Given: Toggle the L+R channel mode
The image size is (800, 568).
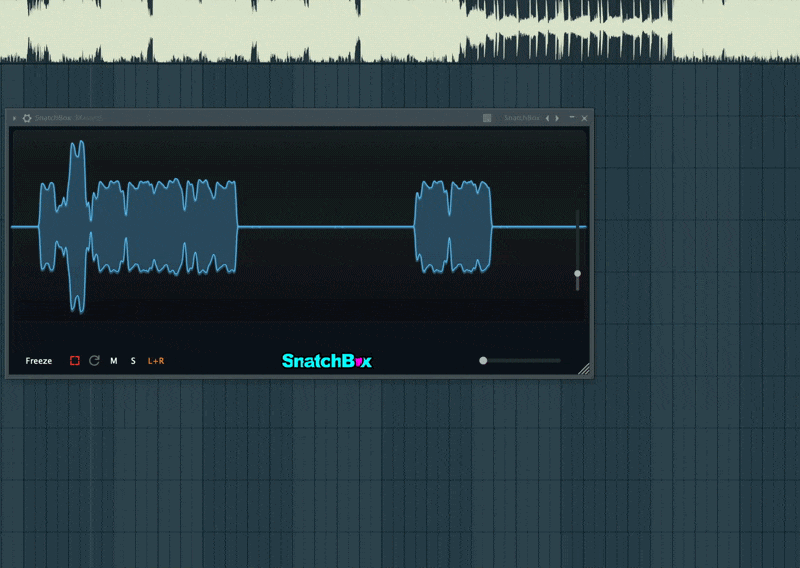Looking at the screenshot, I should [156, 361].
